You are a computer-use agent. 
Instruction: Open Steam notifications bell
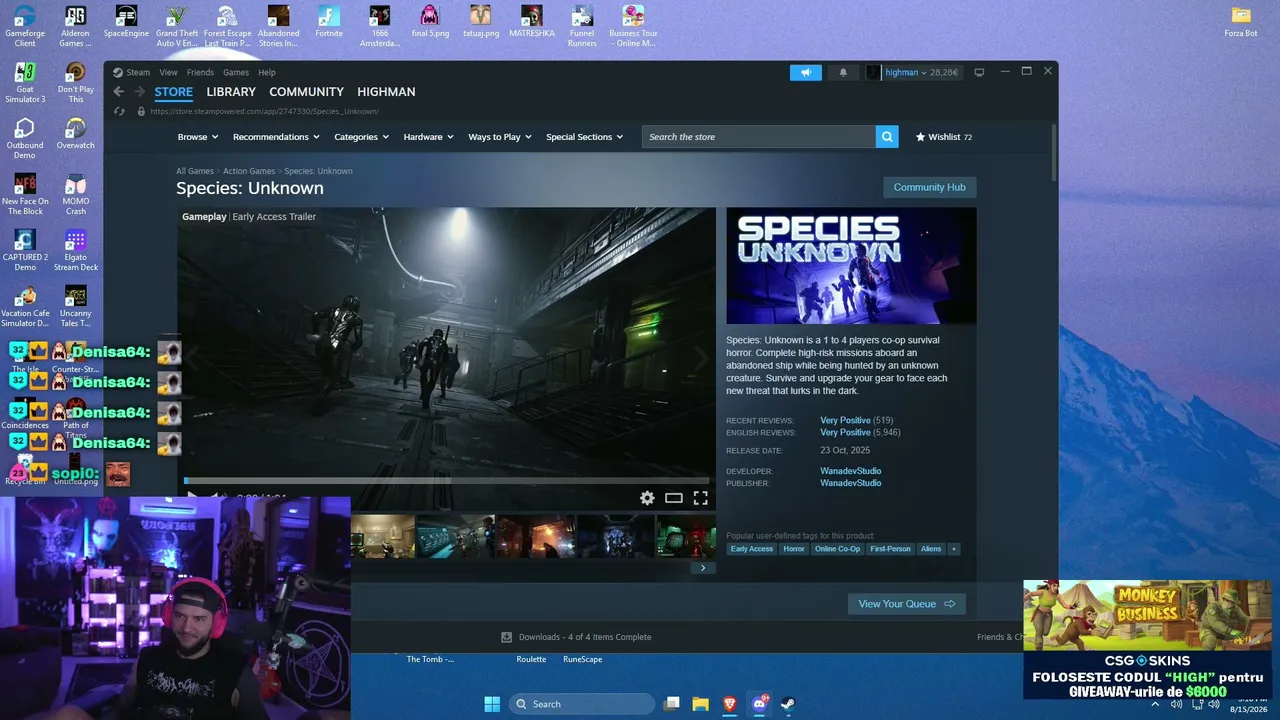843,72
